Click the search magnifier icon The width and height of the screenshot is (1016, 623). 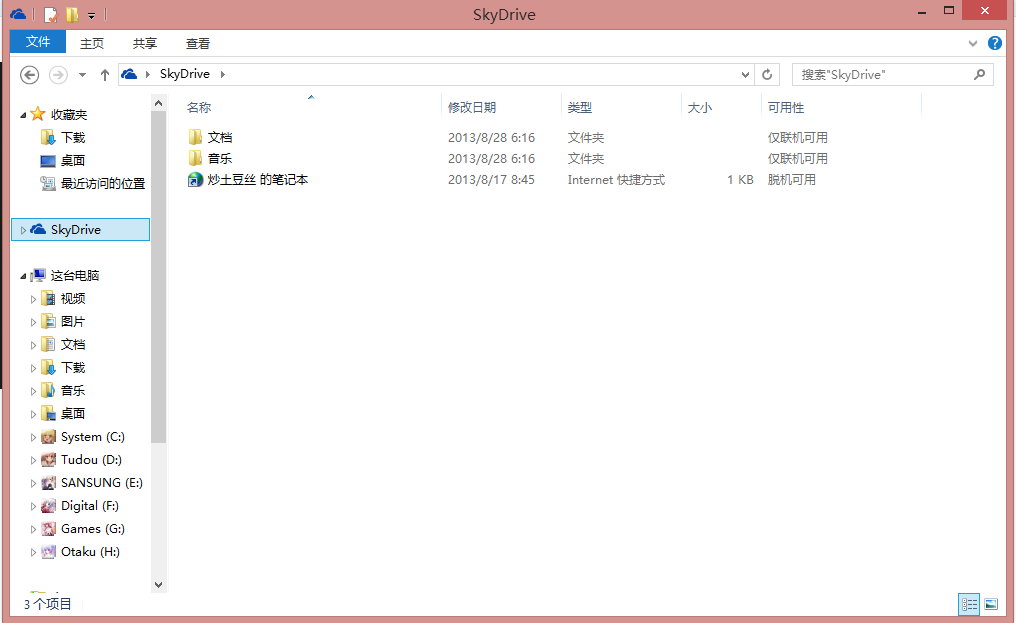tap(980, 75)
